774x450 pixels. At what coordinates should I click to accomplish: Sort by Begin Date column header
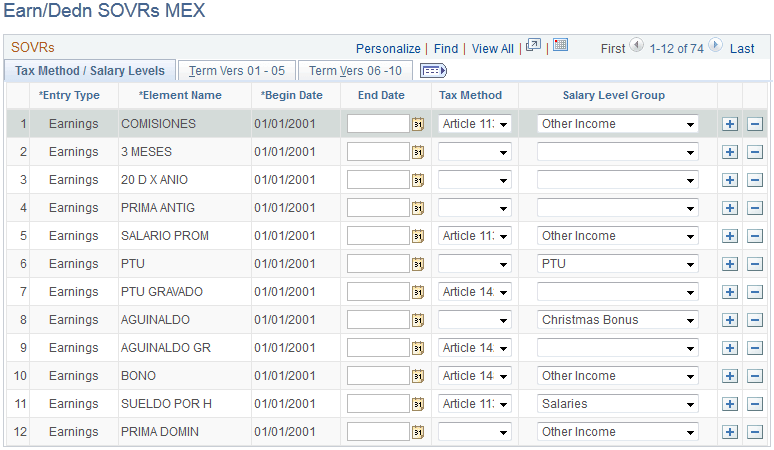292,95
